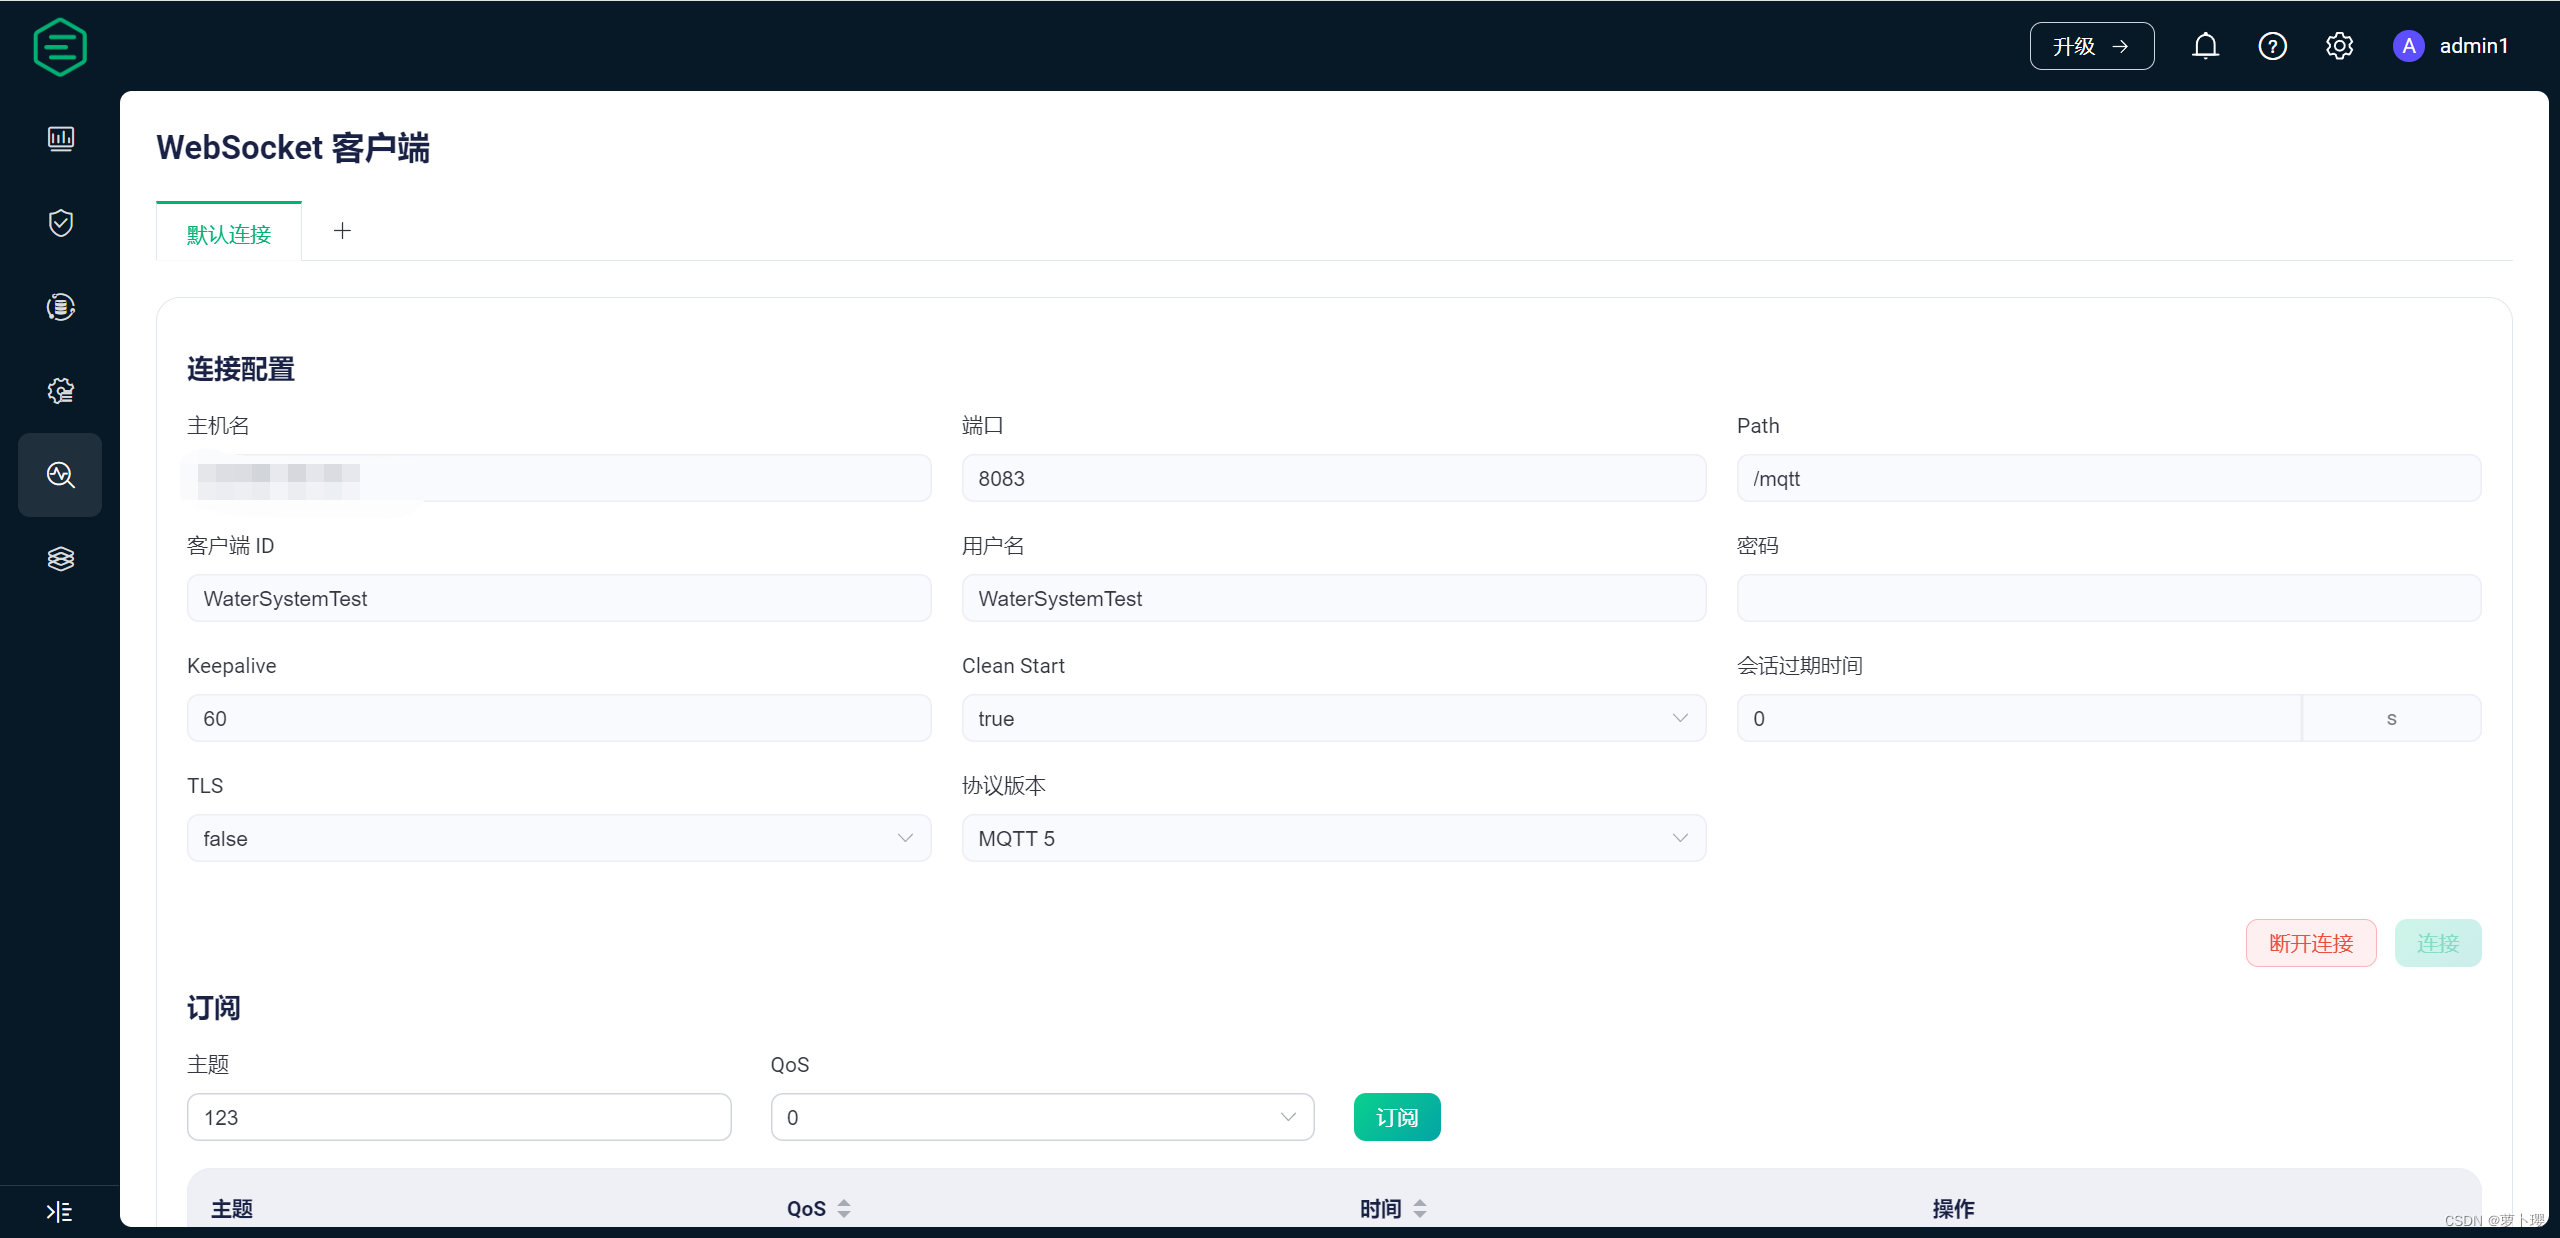Click the 操作 table column header

[1953, 1208]
